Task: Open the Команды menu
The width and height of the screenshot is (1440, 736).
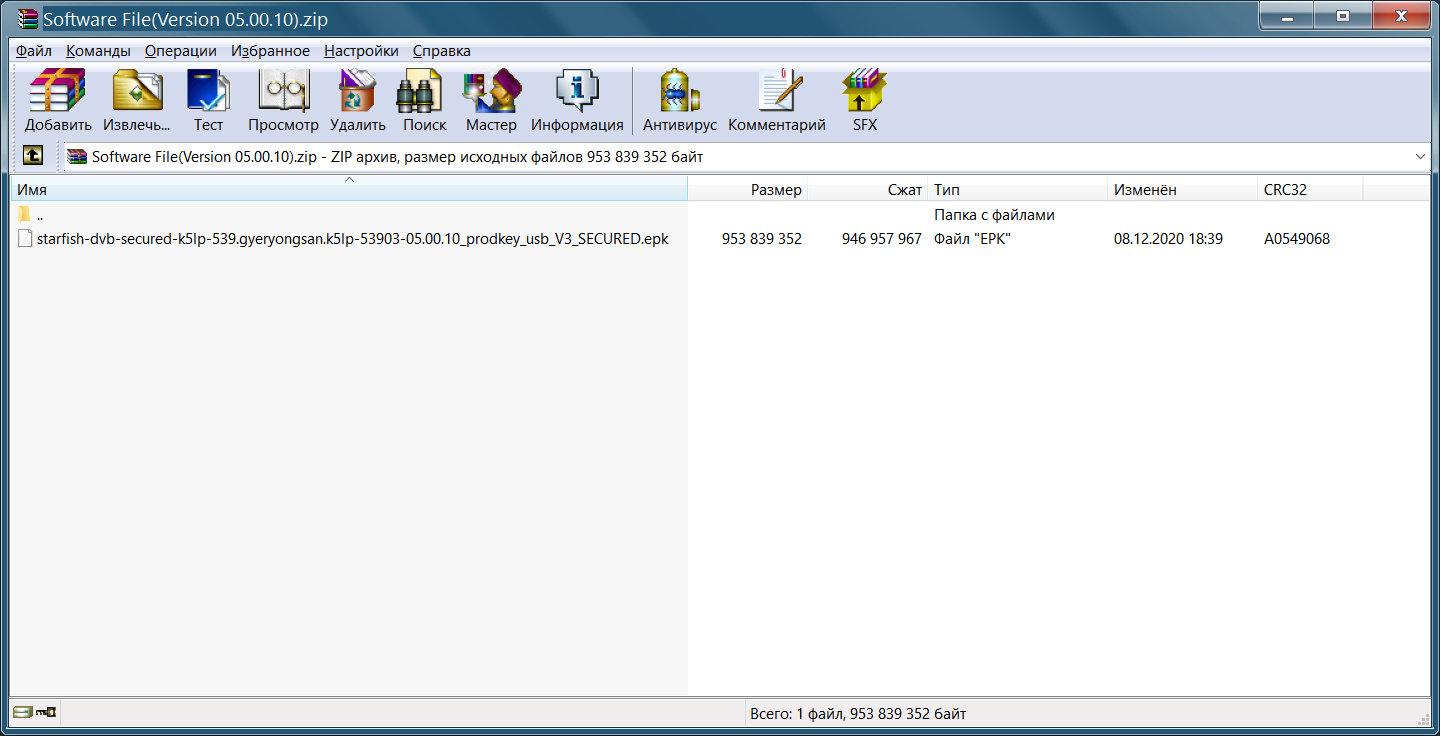Action: click(x=98, y=51)
